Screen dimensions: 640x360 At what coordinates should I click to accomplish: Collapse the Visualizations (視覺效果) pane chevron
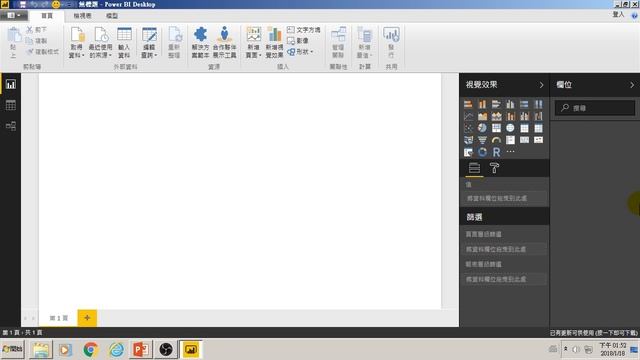pos(542,85)
